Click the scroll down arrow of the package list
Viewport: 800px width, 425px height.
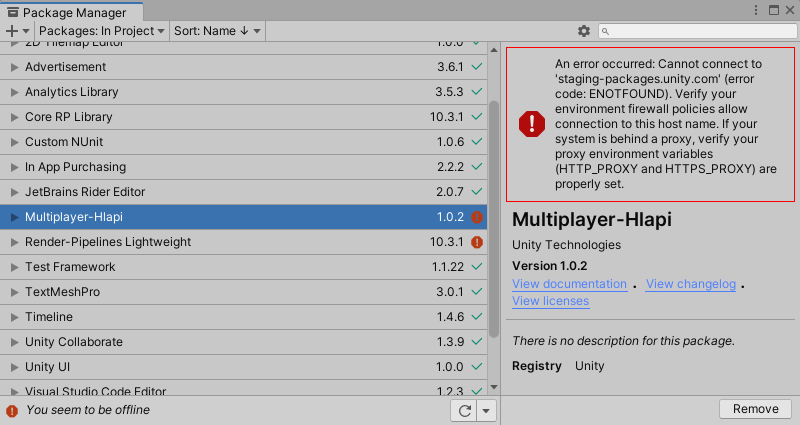[x=493, y=388]
